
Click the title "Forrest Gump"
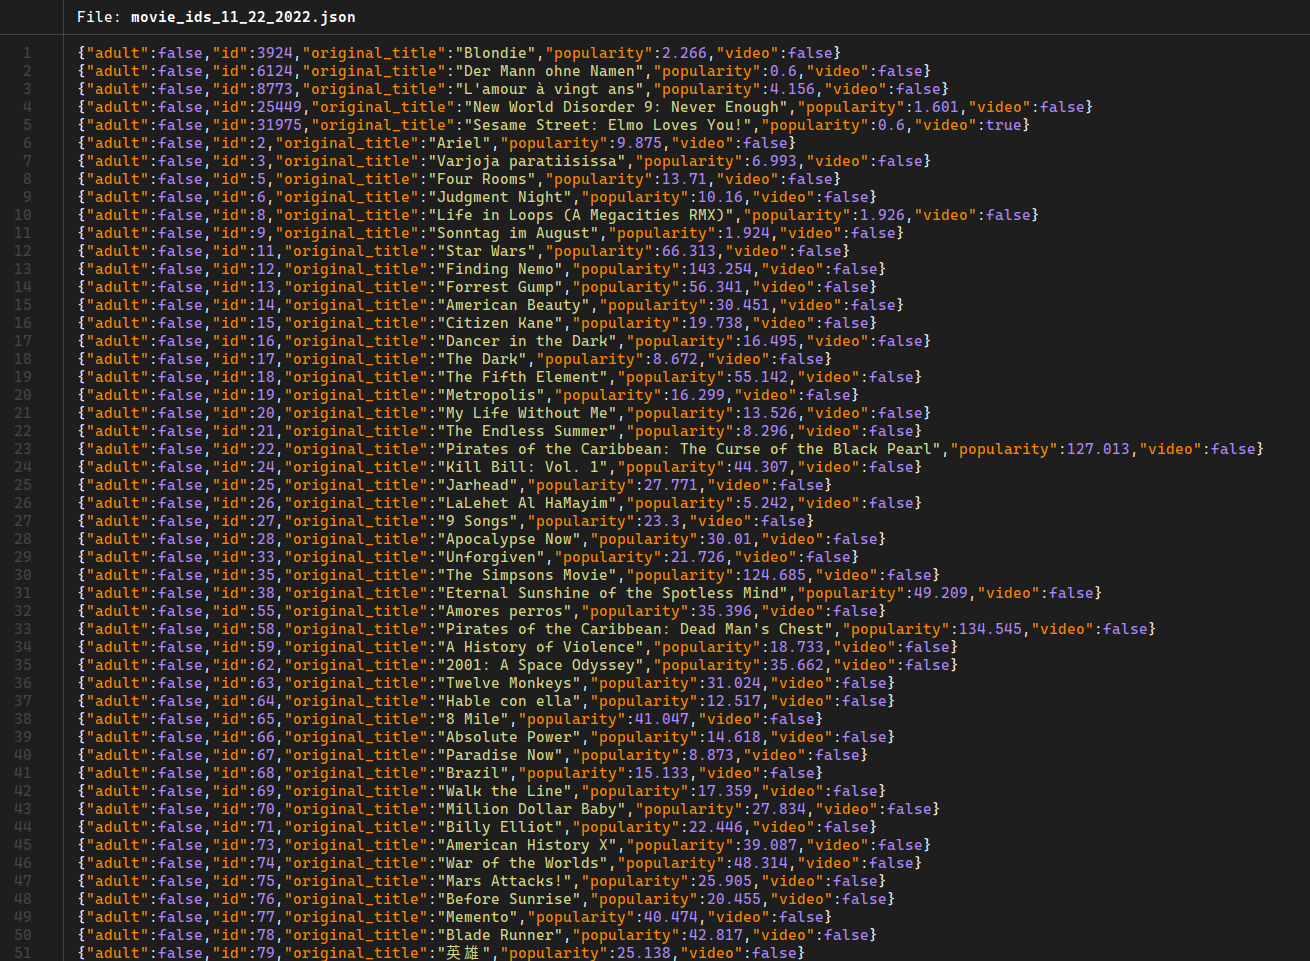click(500, 287)
